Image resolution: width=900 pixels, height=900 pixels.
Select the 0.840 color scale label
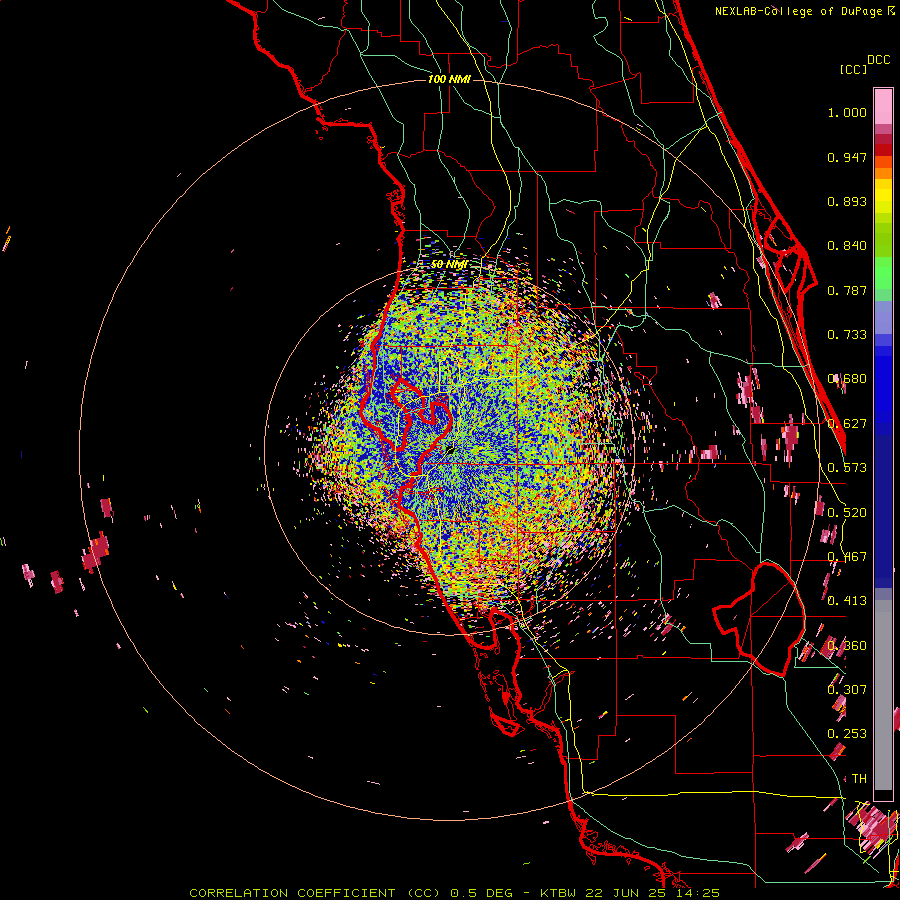847,246
